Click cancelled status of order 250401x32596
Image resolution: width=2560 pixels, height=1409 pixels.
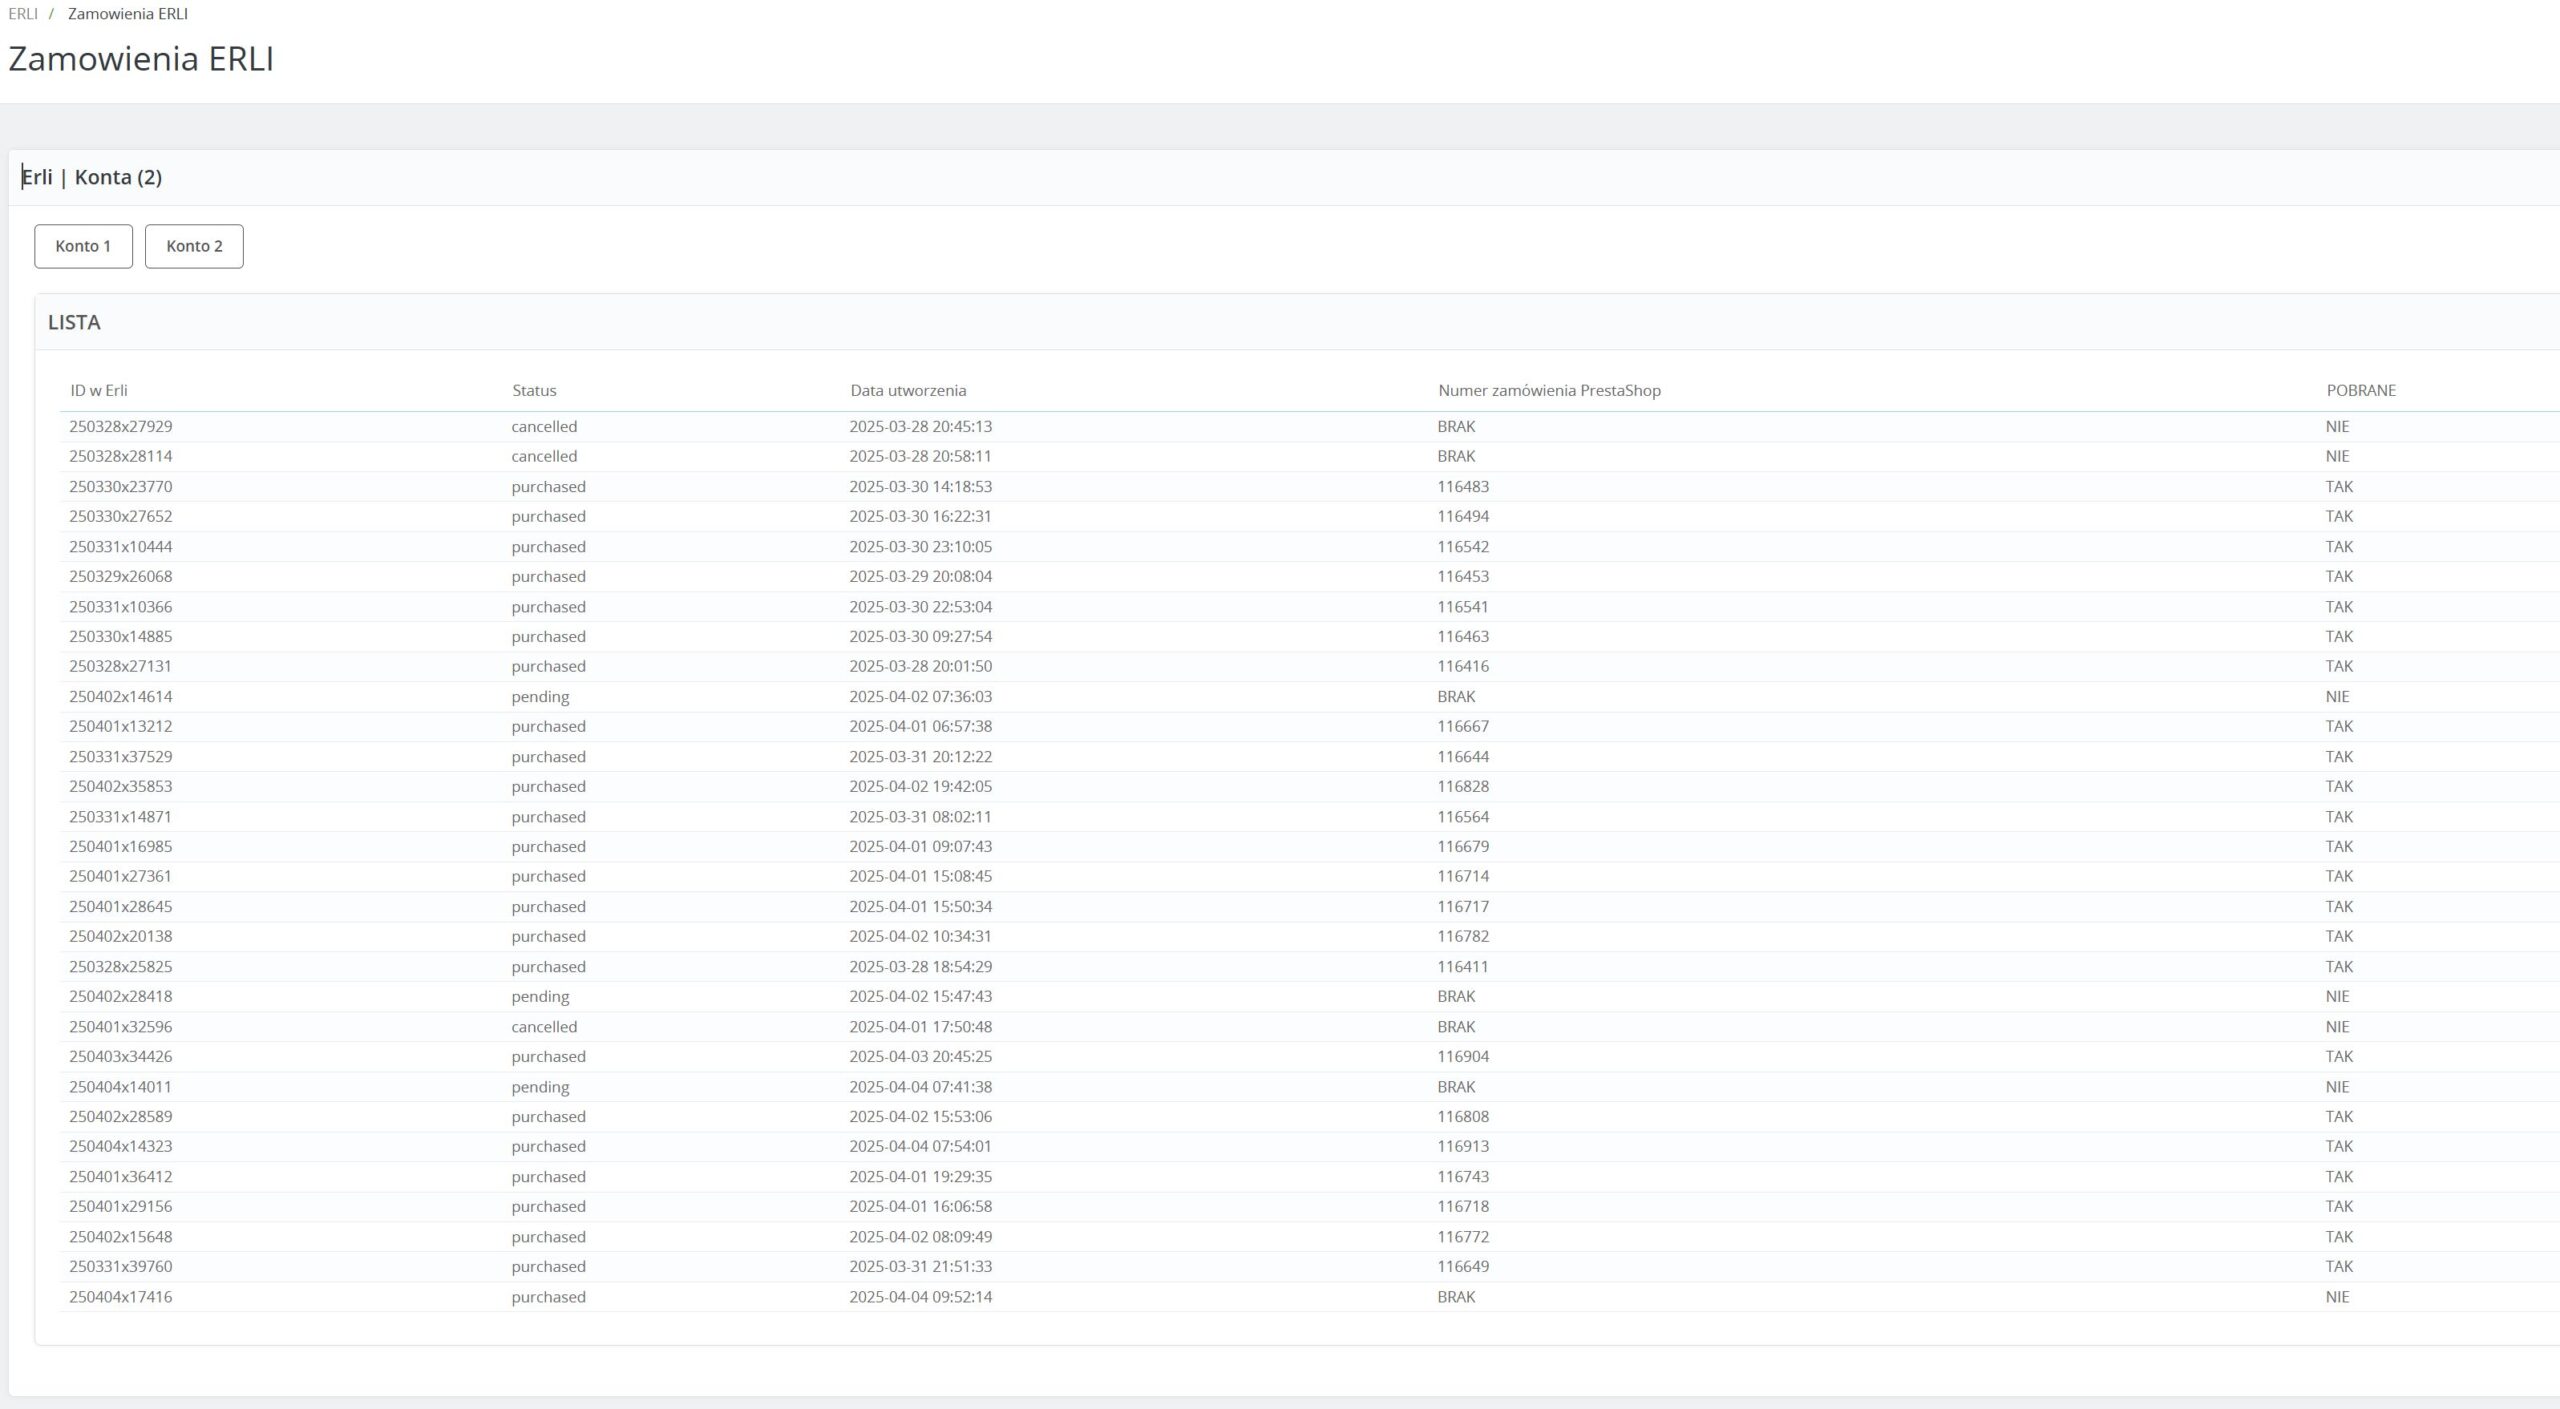coord(544,1026)
